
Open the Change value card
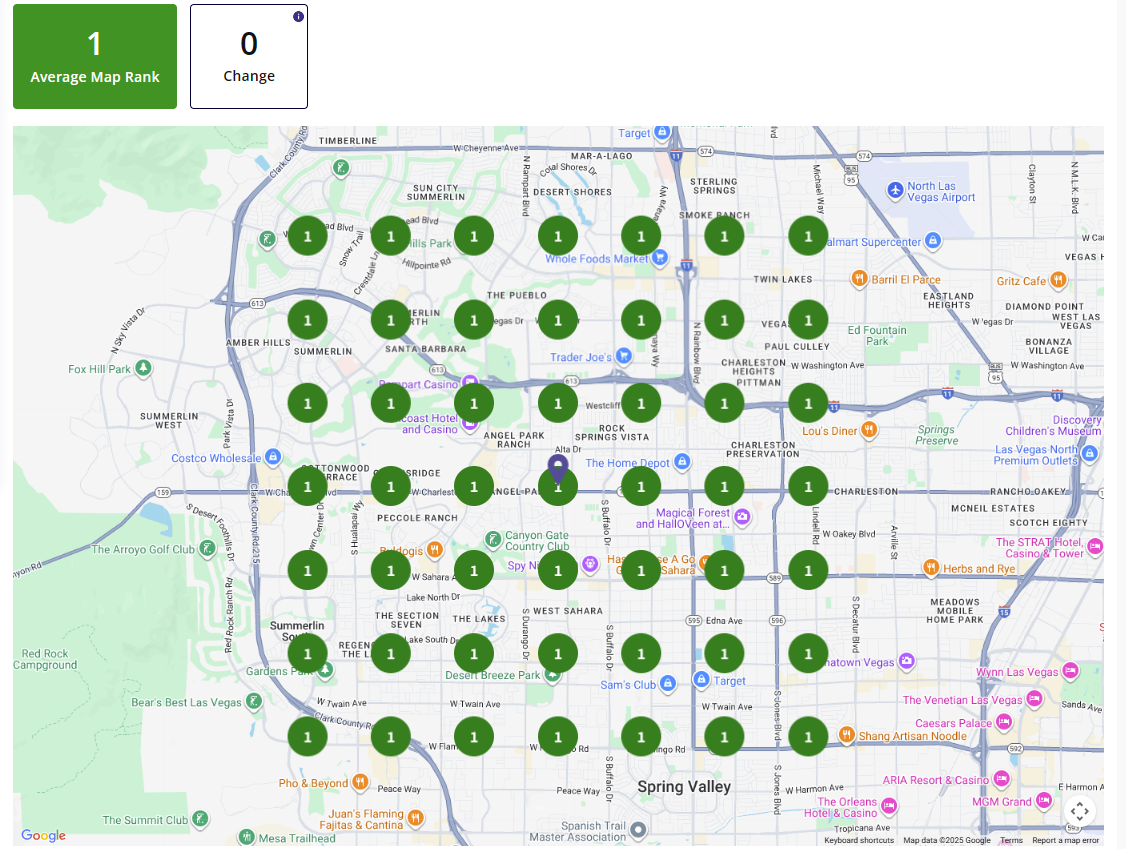coord(249,57)
